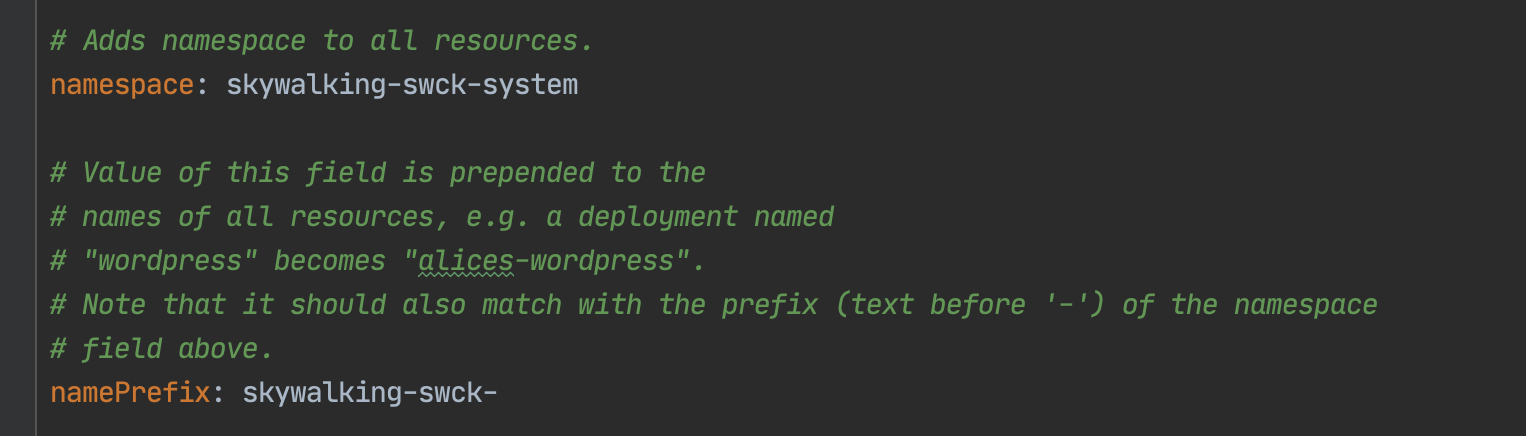1526x436 pixels.
Task: Click the word 'Note' in the comment
Action: 114,305
